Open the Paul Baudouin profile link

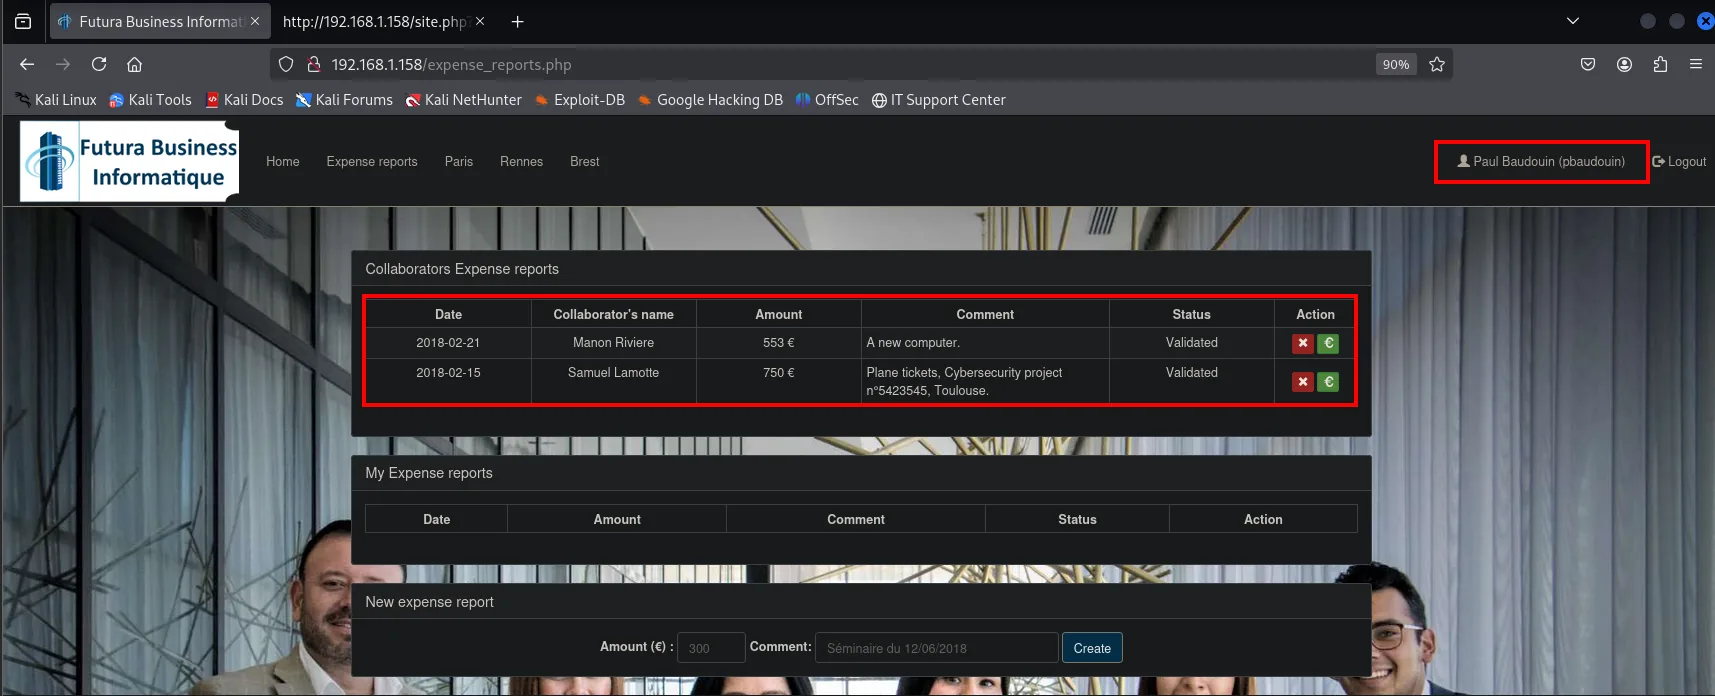point(1541,161)
